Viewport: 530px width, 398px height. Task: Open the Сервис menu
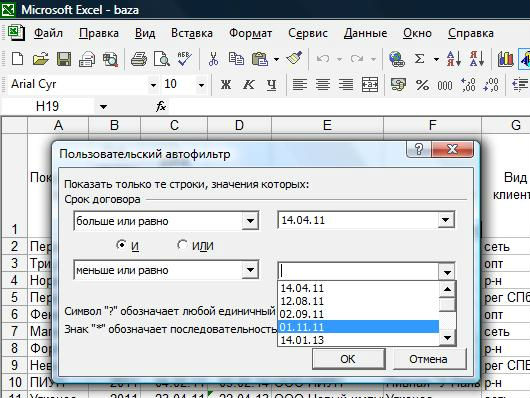pyautogui.click(x=308, y=33)
